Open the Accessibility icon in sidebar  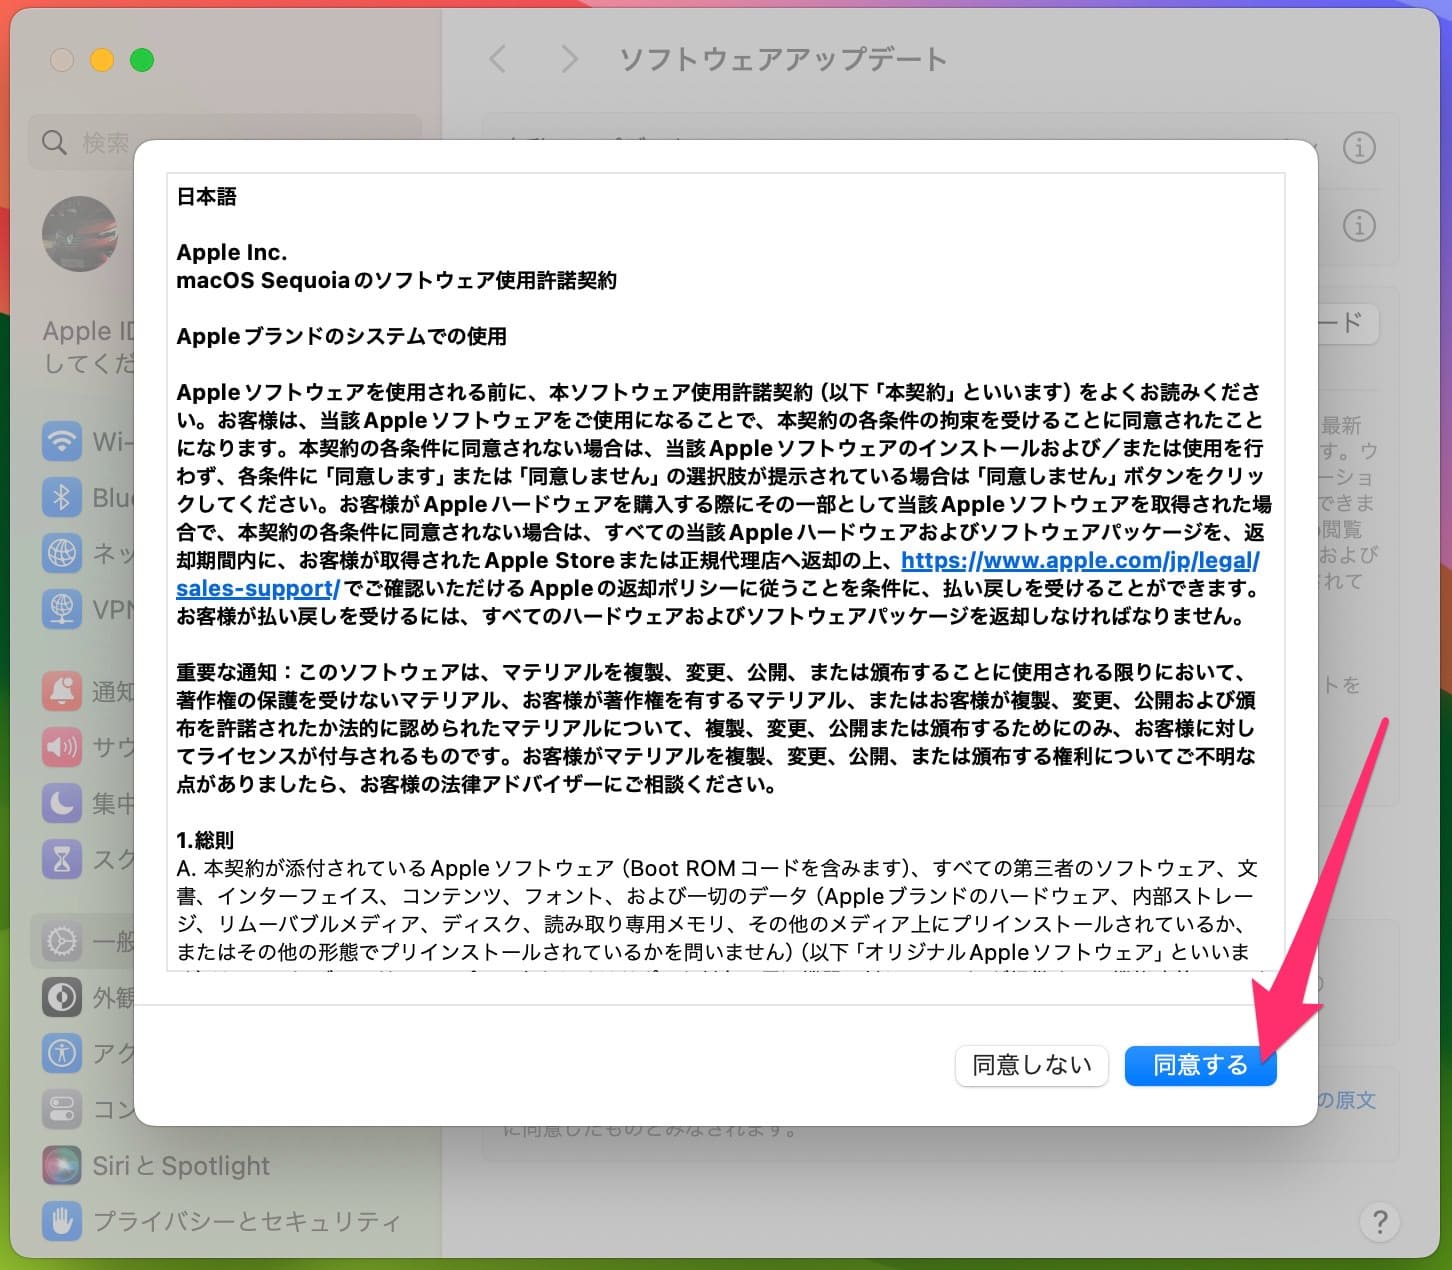[62, 1053]
